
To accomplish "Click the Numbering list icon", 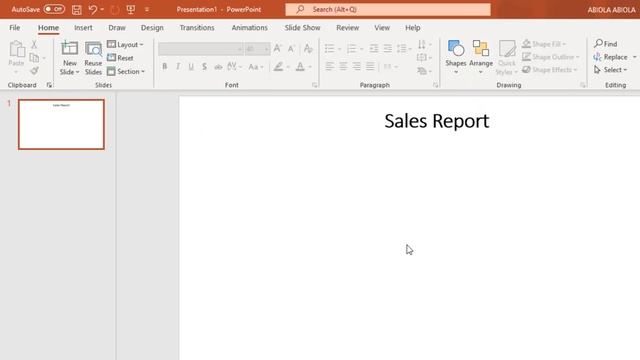I will click(351, 49).
